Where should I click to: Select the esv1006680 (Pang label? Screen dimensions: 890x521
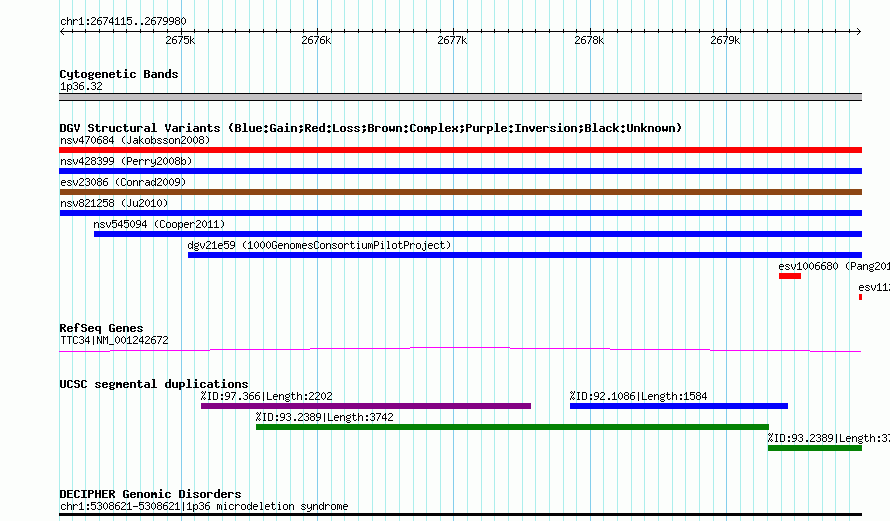coord(834,266)
